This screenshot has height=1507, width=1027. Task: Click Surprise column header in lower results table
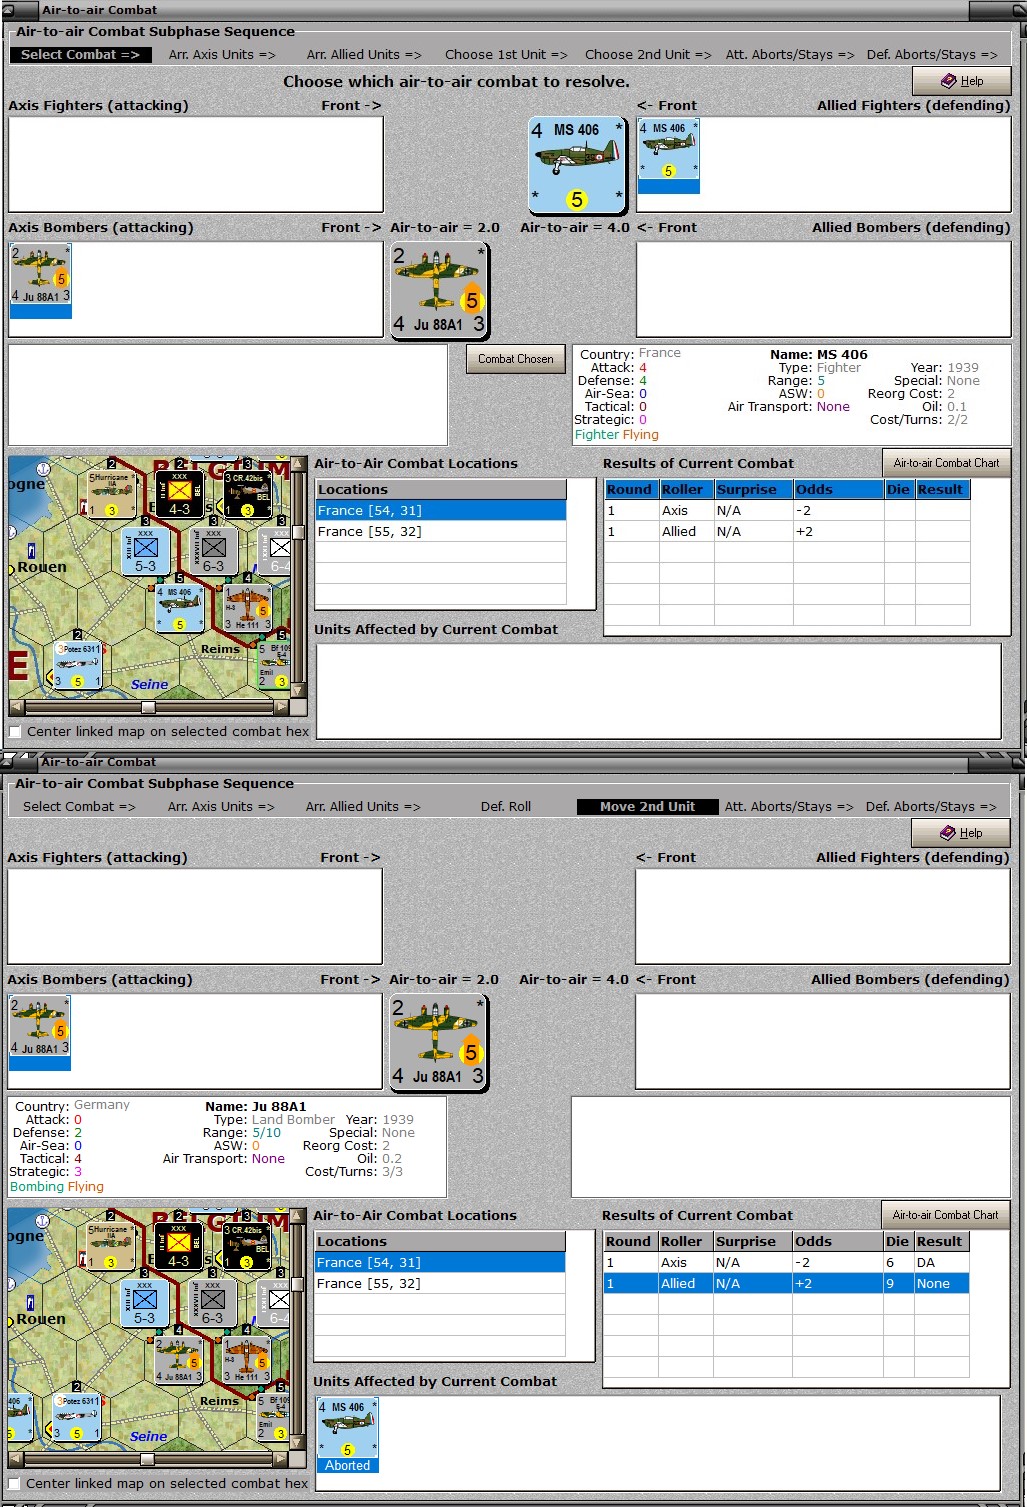click(752, 1242)
